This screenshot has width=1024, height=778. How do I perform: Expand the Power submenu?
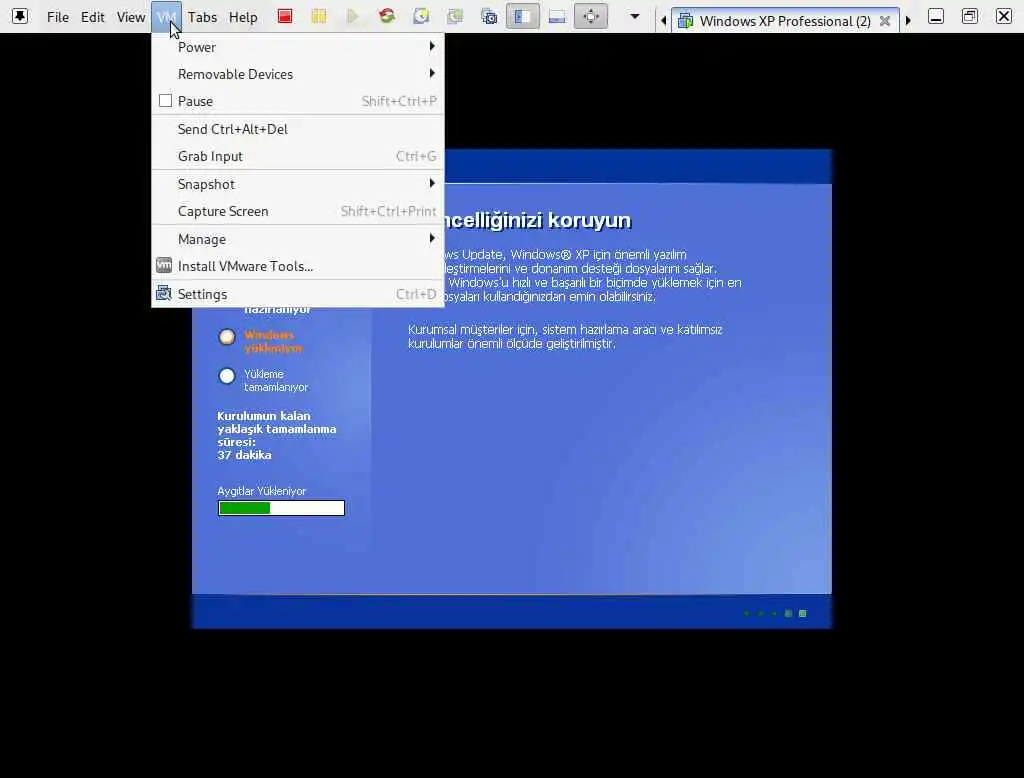coord(432,46)
